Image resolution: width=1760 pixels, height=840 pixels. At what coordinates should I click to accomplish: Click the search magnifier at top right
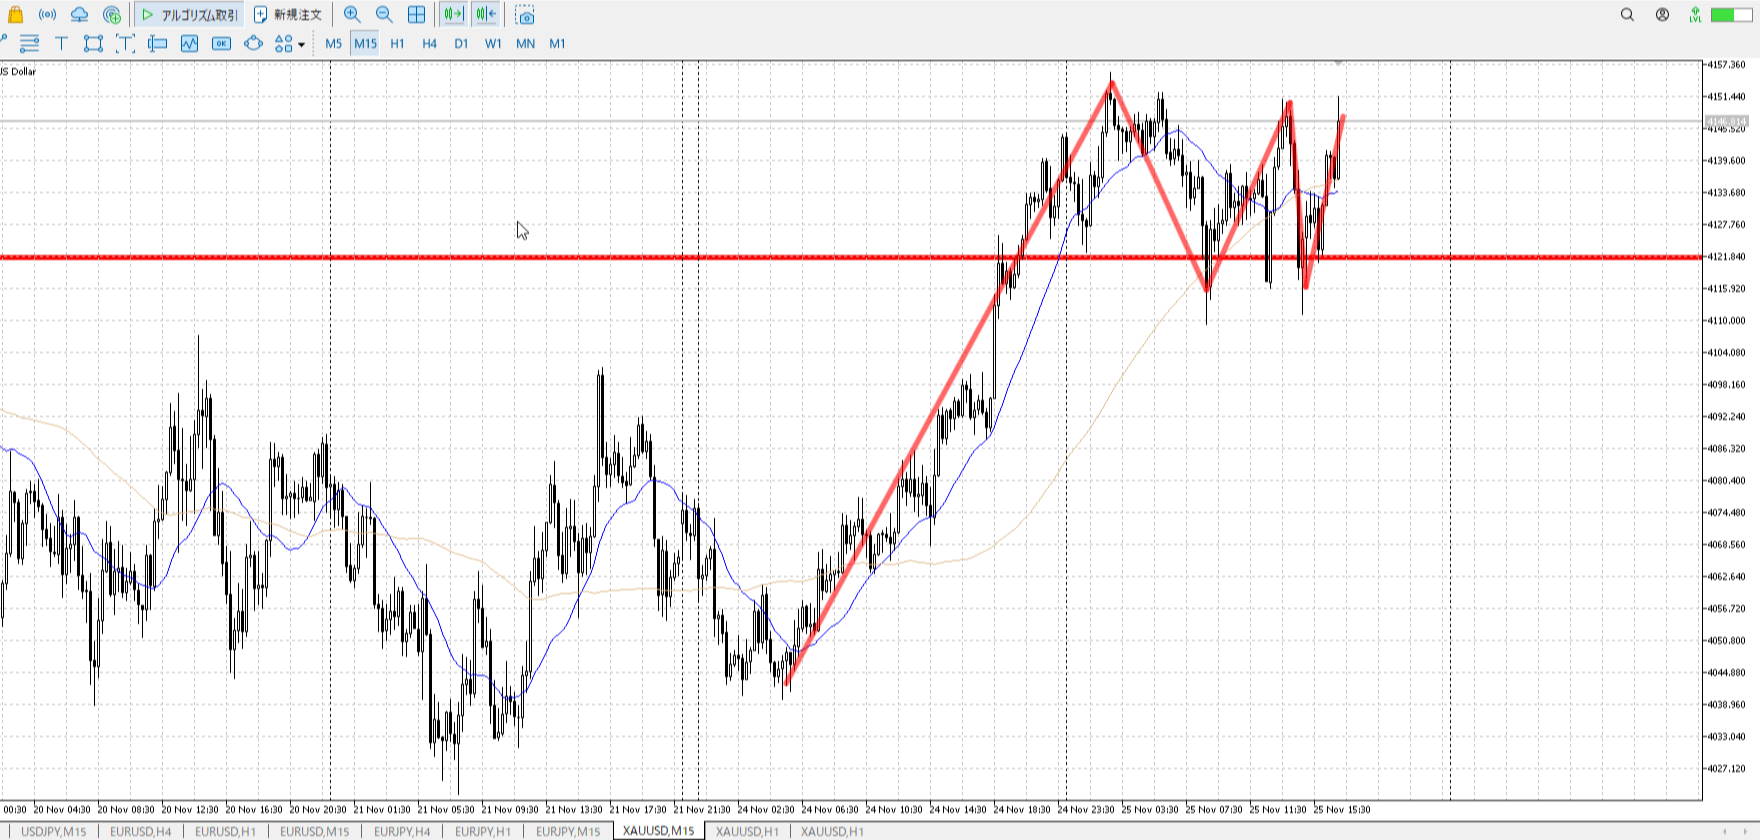point(1627,15)
